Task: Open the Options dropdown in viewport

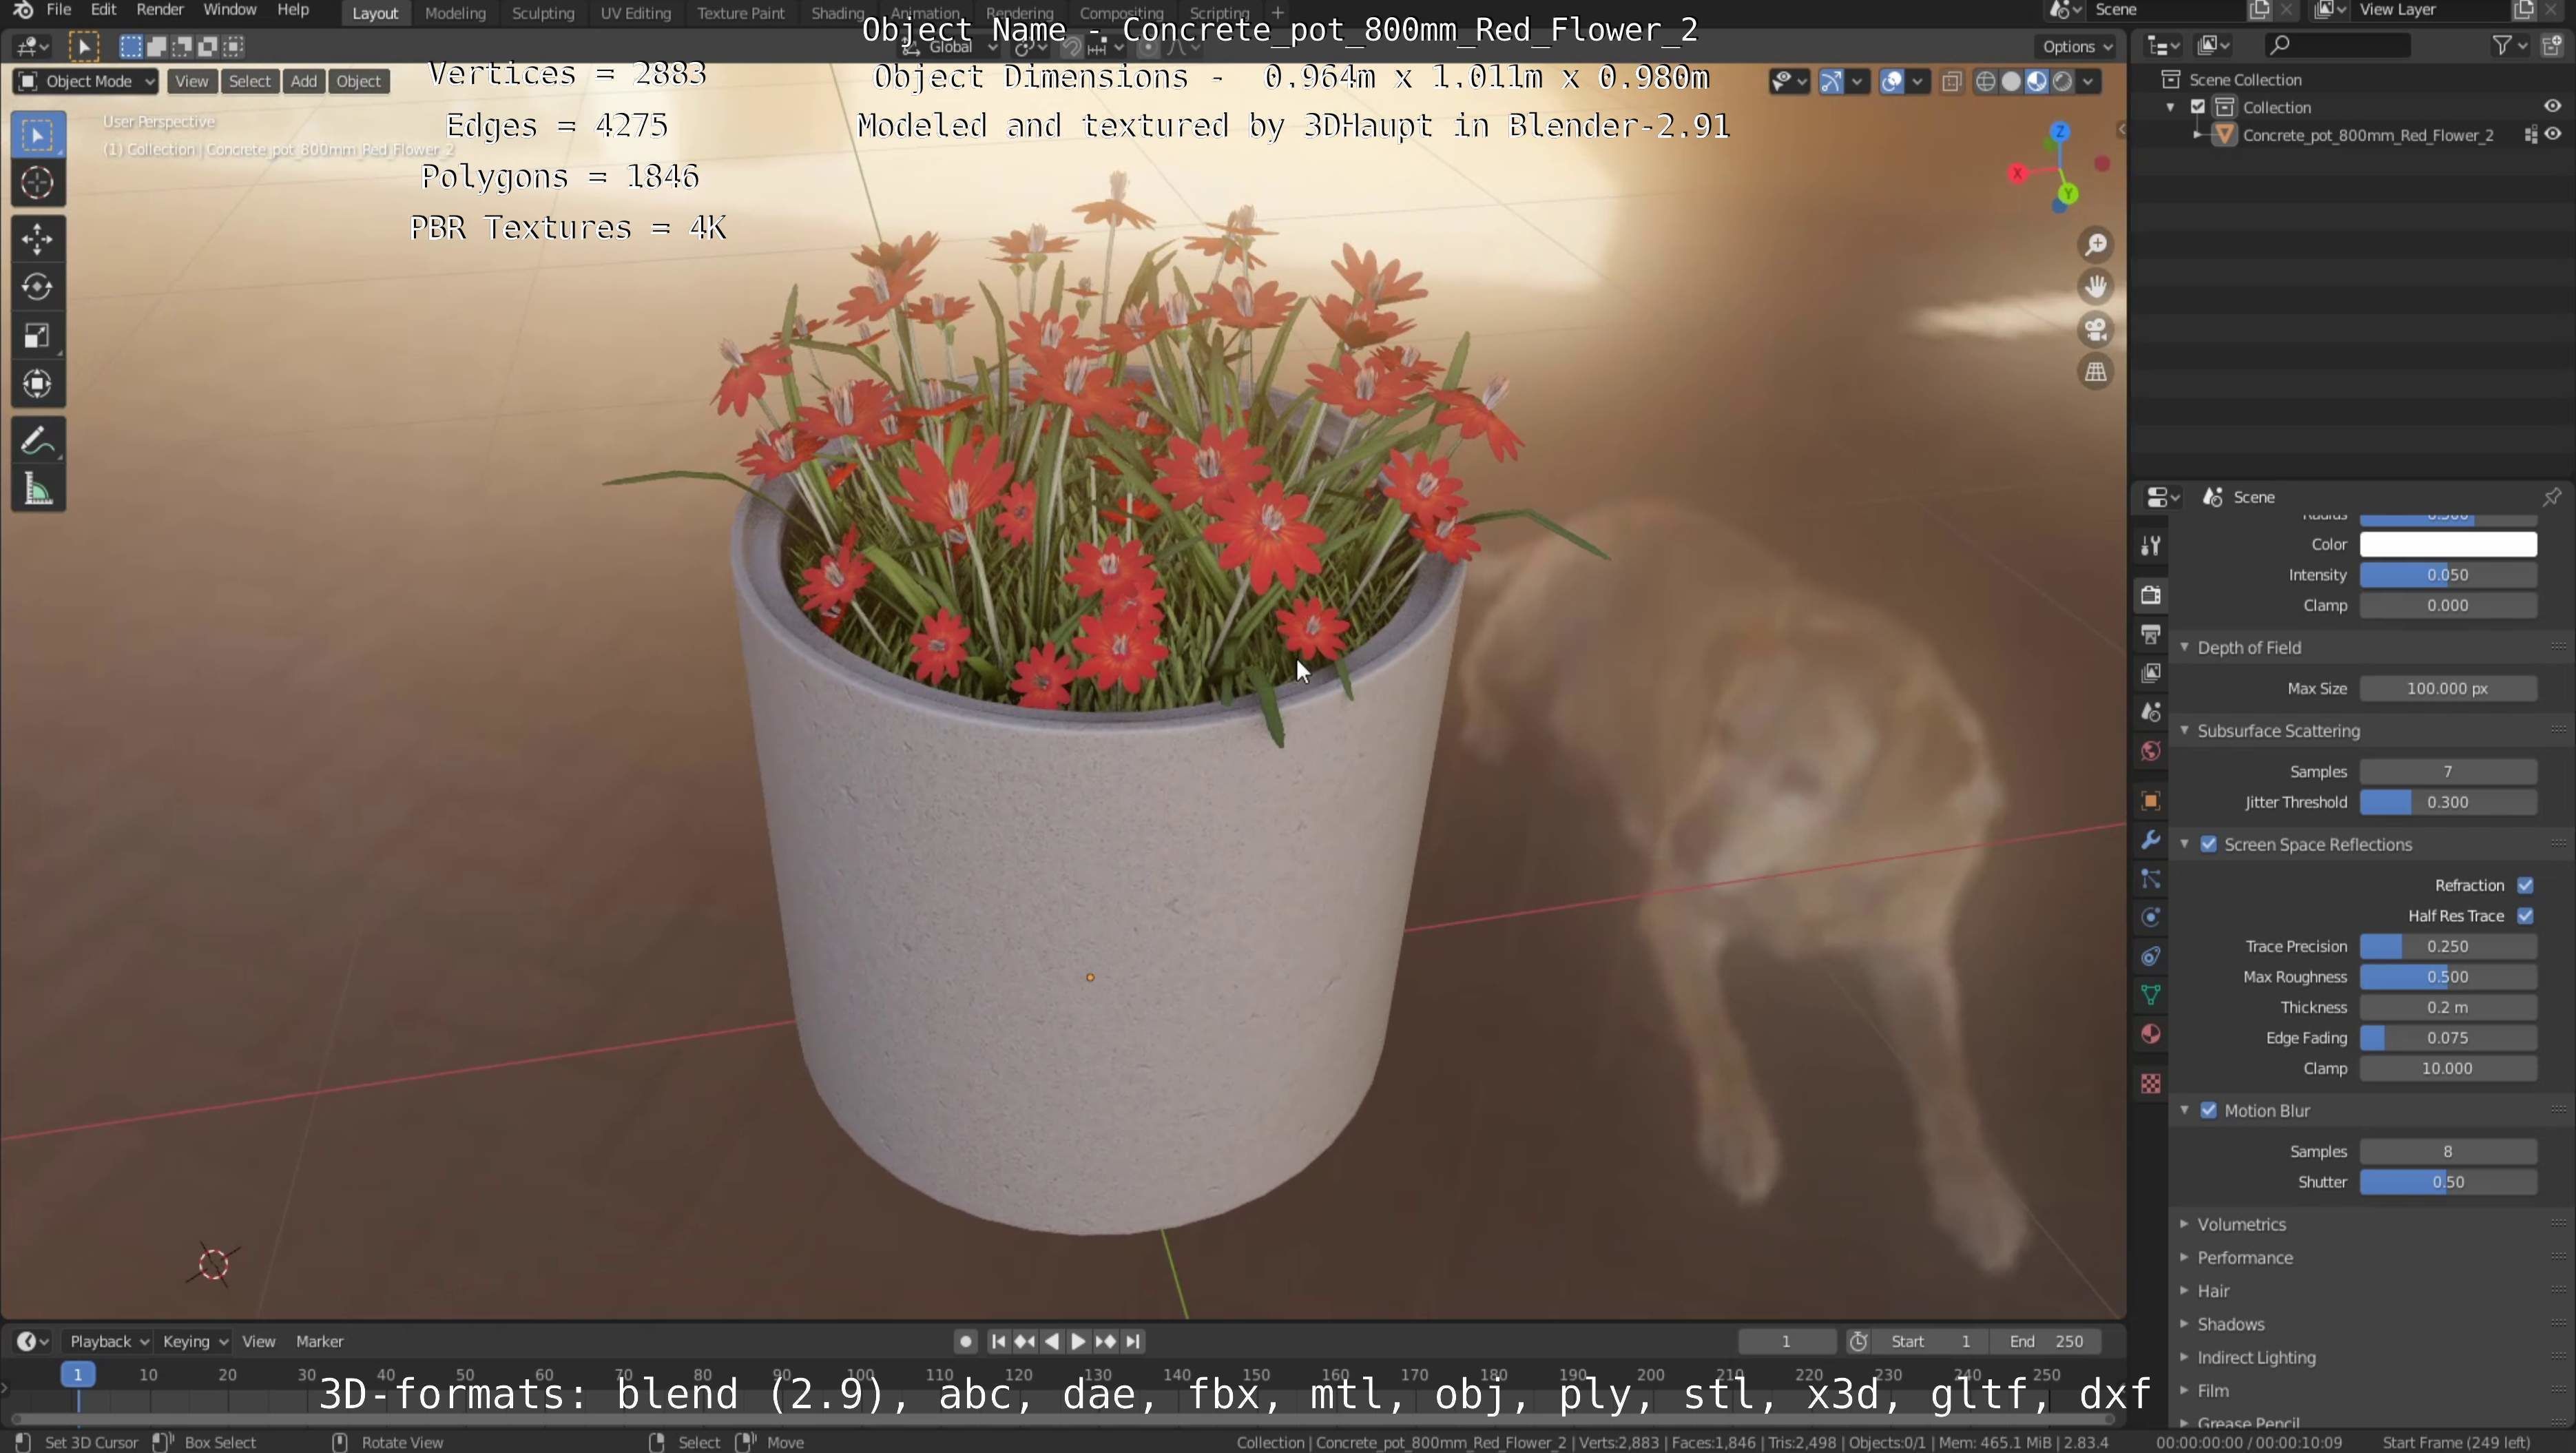Action: [x=2076, y=46]
